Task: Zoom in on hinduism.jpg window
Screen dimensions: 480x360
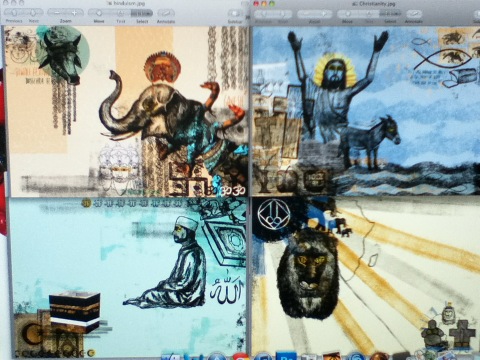Action: coord(74,13)
